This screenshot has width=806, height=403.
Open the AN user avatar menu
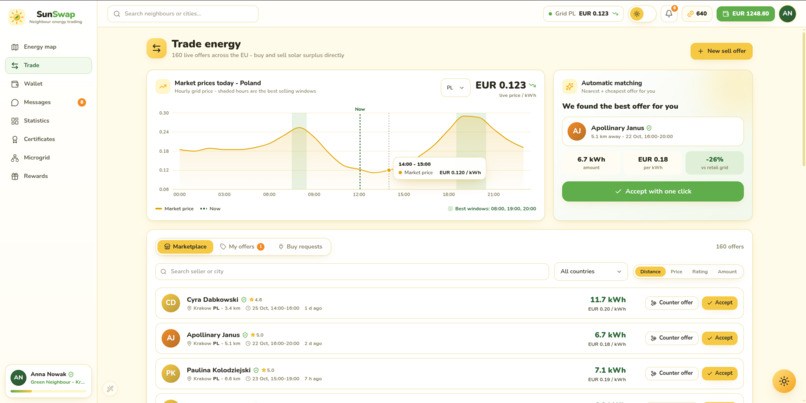[787, 14]
